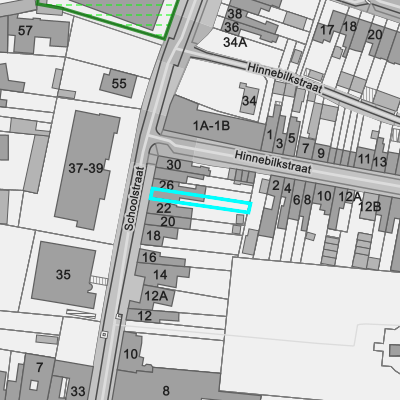Select building number 34
The height and width of the screenshot is (400, 400).
[x=249, y=101]
